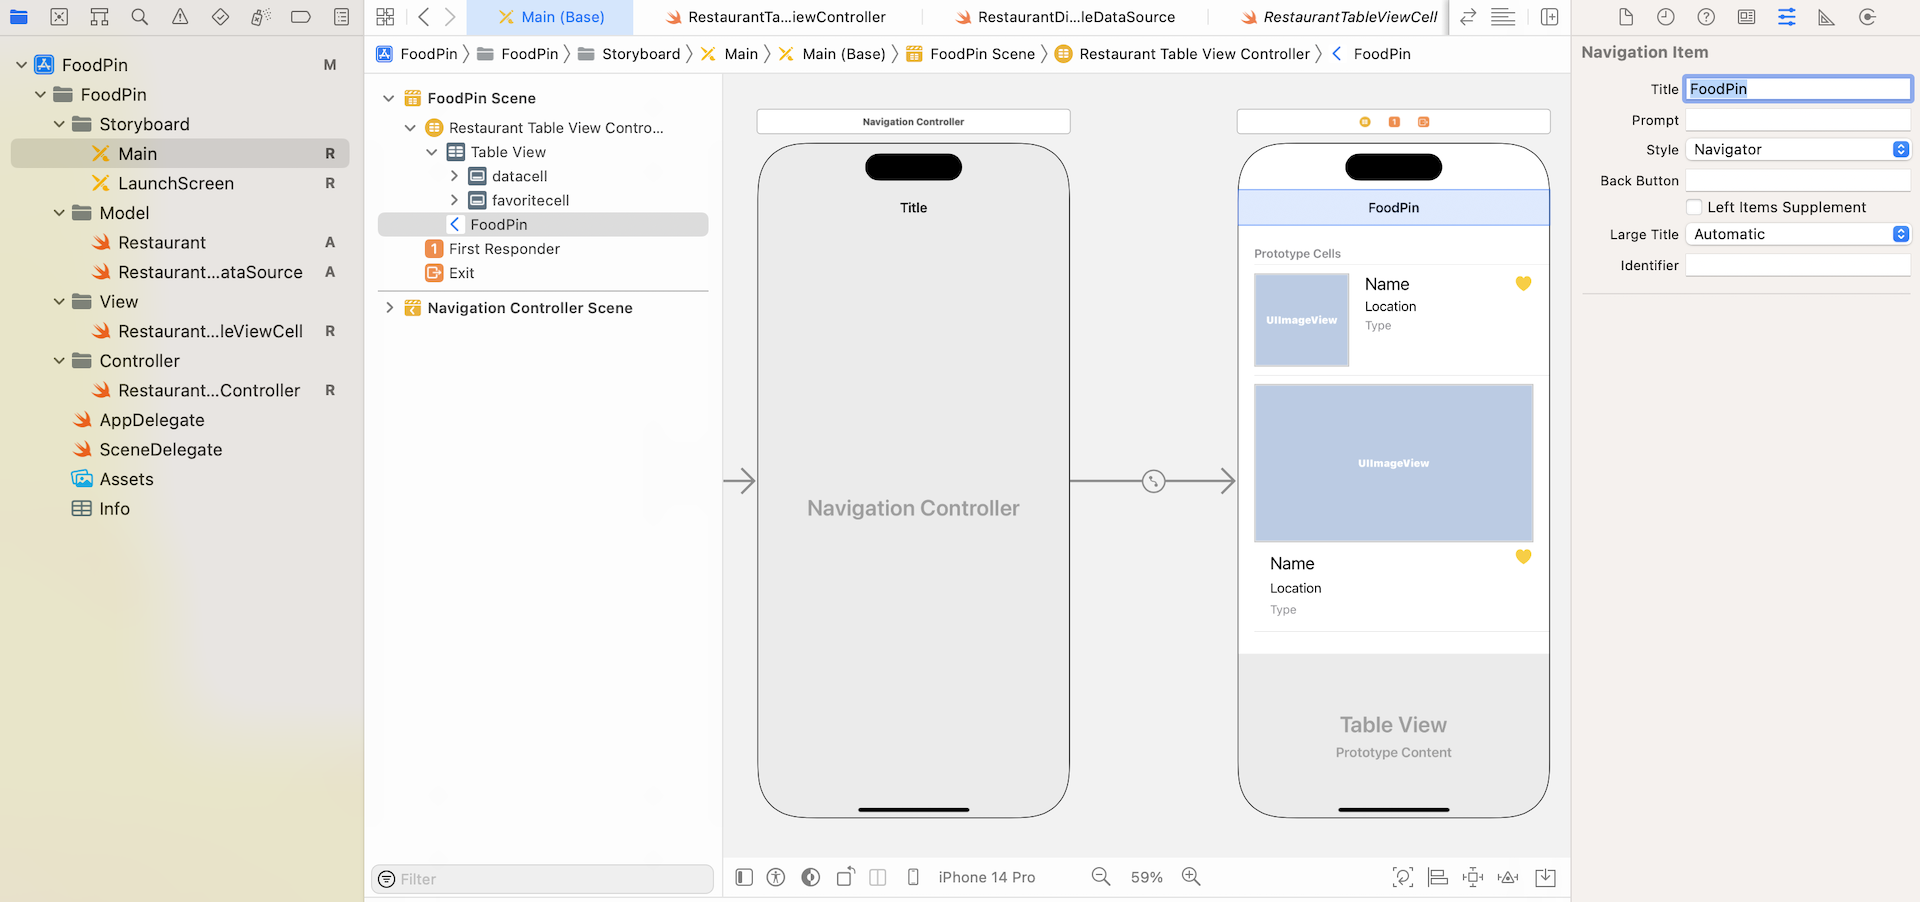The image size is (1920, 902).
Task: Open the Size inspector ruler icon
Action: point(1826,17)
